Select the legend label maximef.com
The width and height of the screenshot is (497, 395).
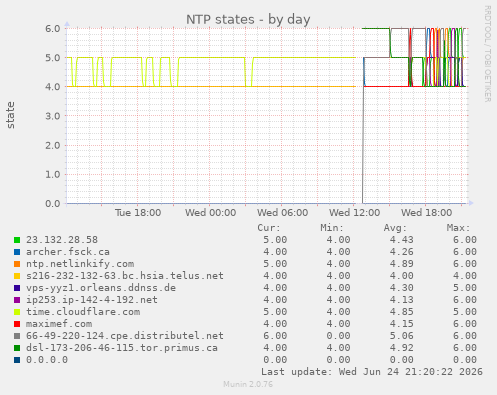(x=59, y=324)
